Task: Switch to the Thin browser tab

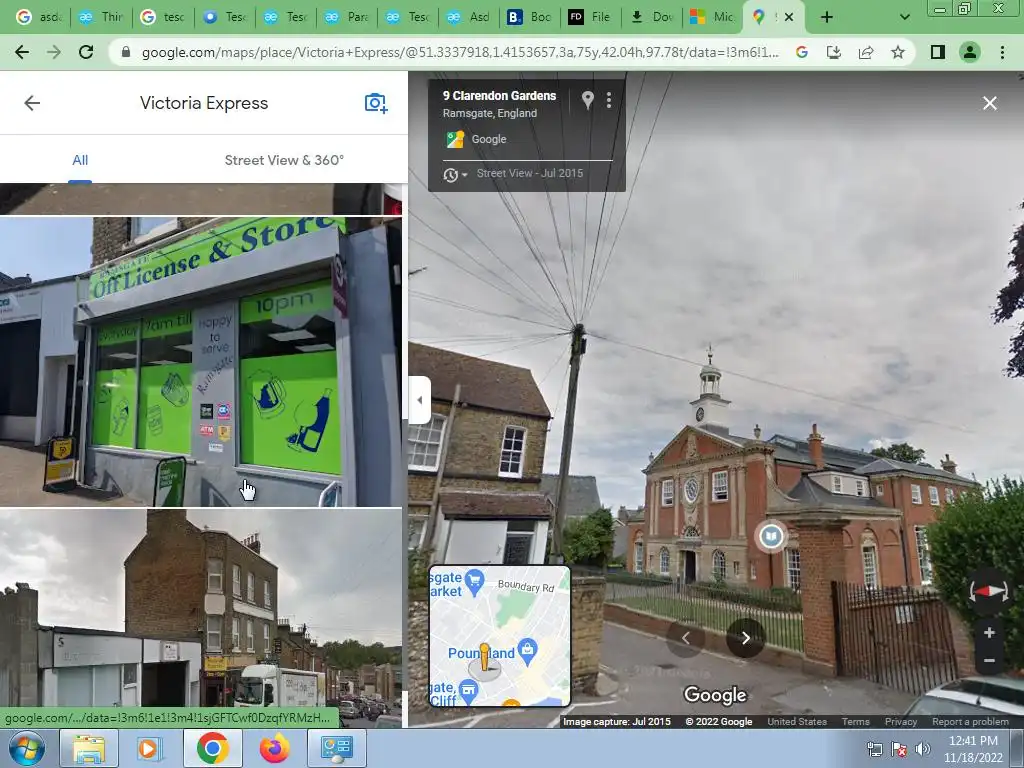Action: point(101,17)
